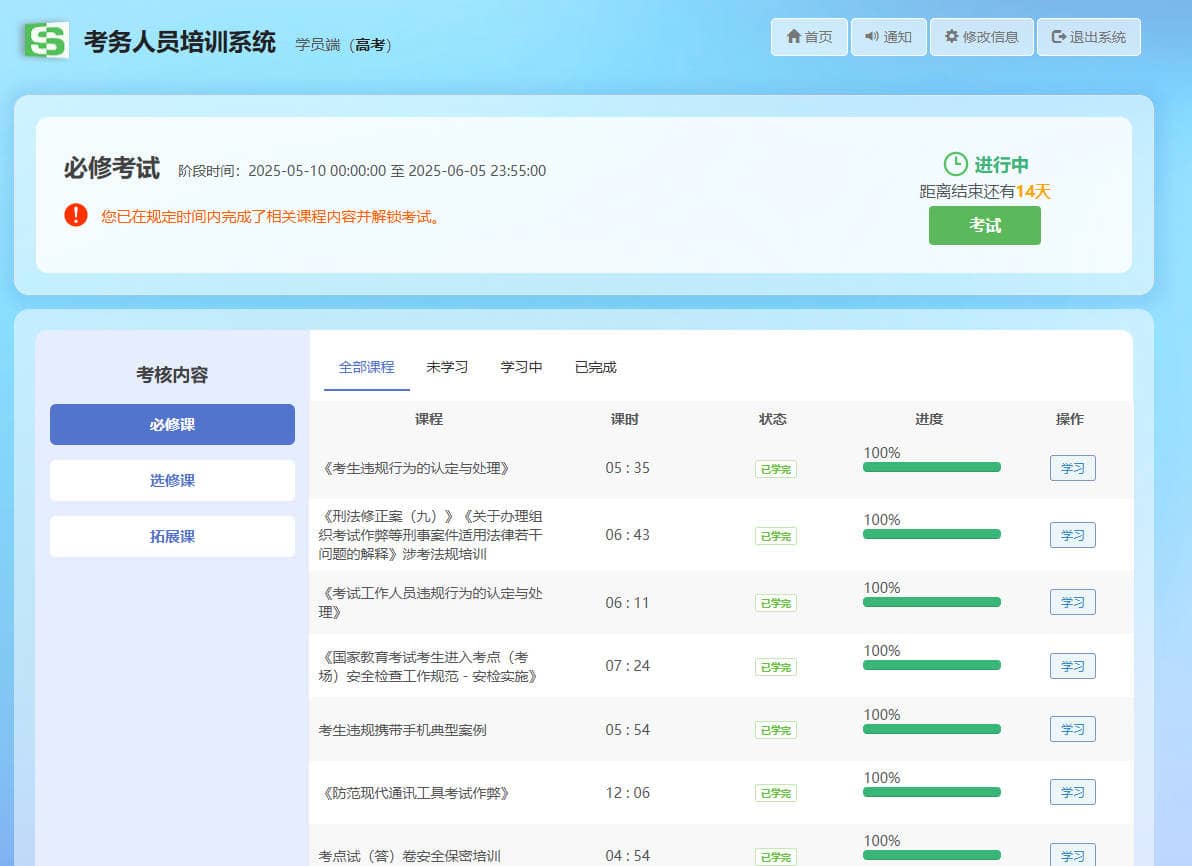Screen dimensions: 1192x866
Task: Click course title 考生违规携带手机典型案例
Action: tap(402, 730)
